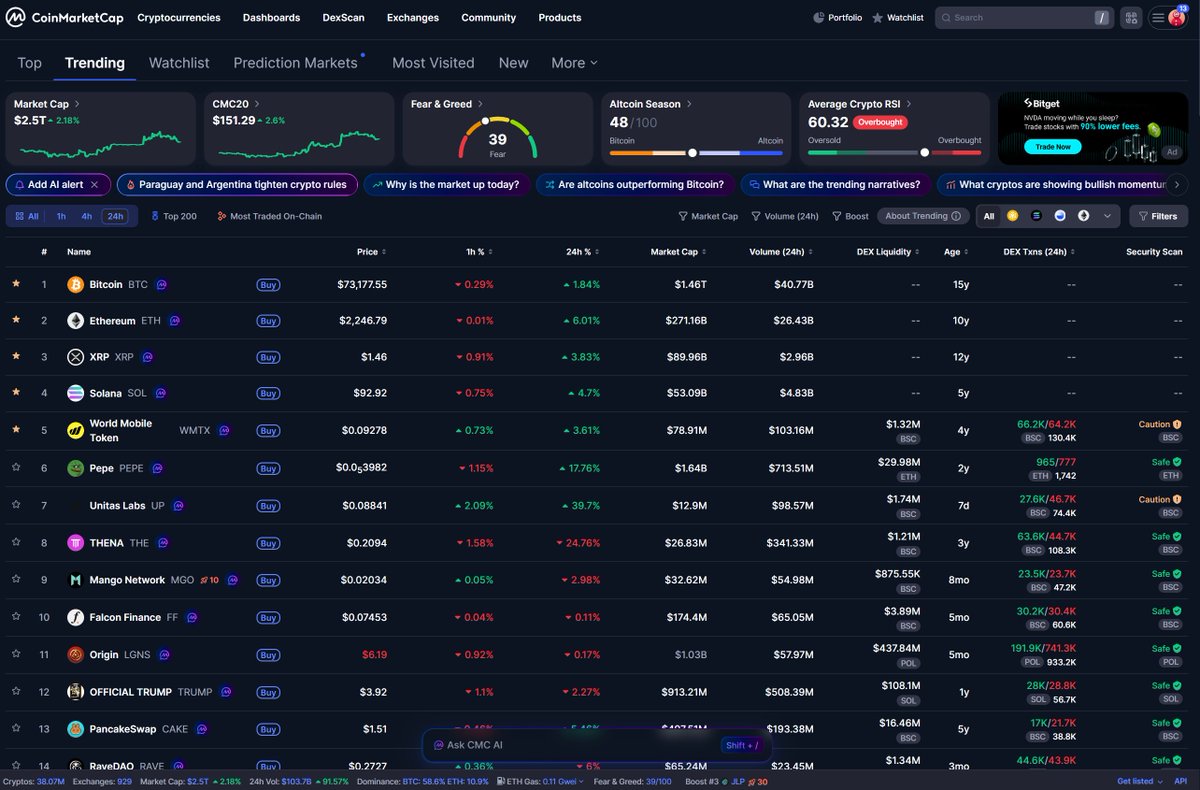Screen dimensions: 1200x790
Task: Open the Portfolio pie icon
Action: click(x=819, y=17)
